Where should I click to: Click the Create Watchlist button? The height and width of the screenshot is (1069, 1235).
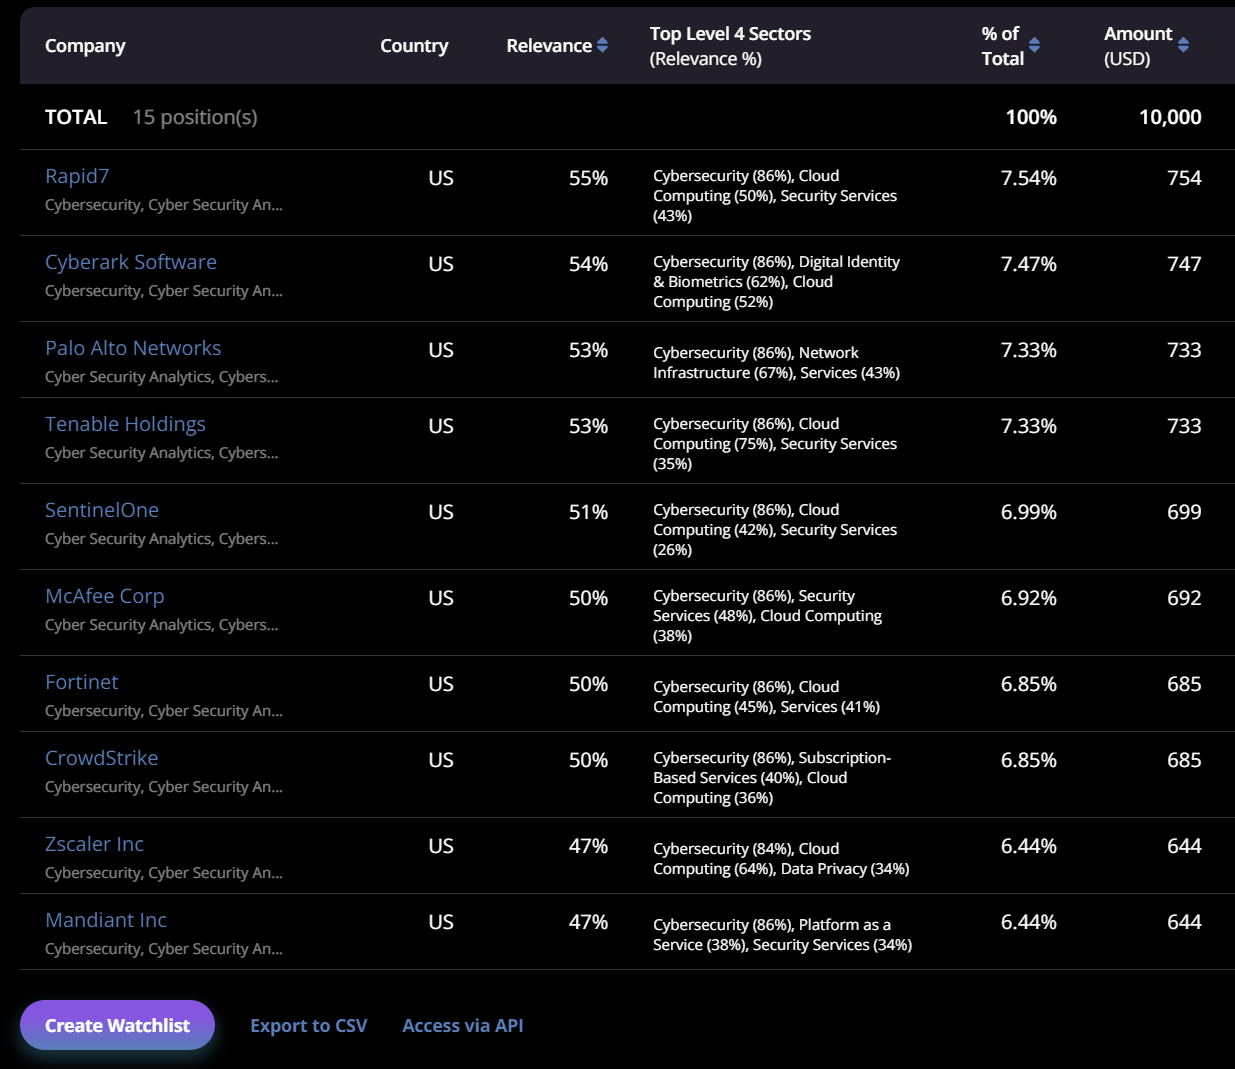(x=117, y=1025)
